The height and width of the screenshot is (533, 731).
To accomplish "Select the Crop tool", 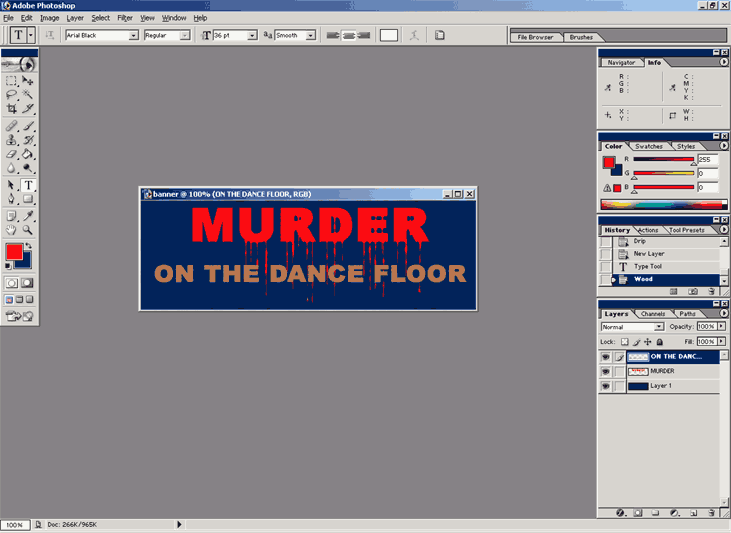I will coord(11,109).
